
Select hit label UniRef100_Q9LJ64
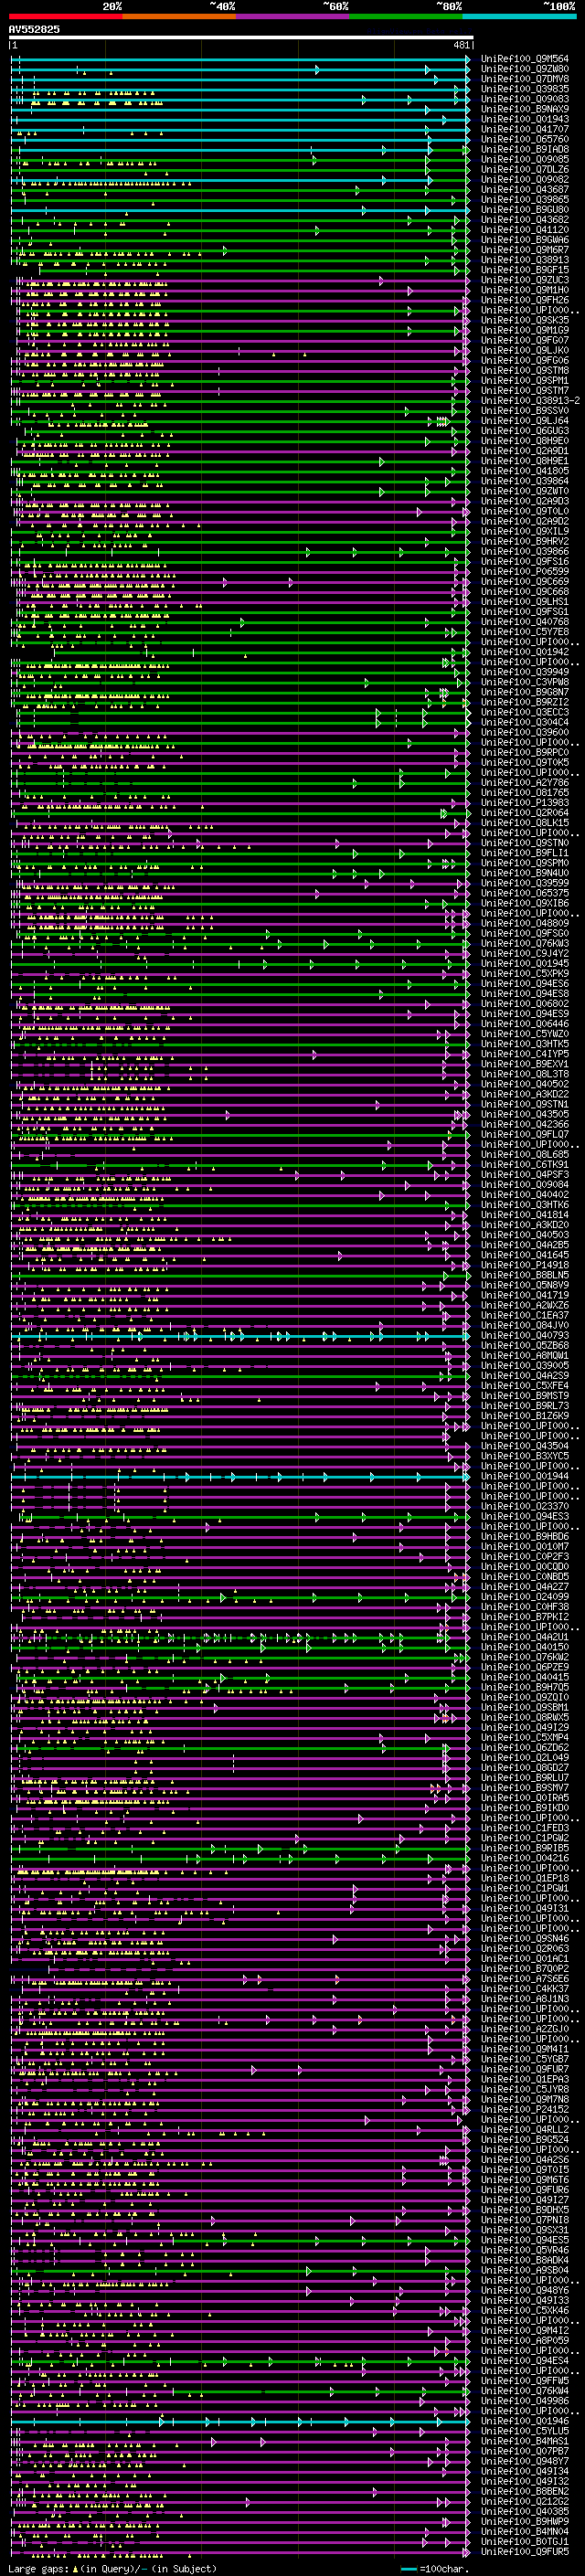point(524,421)
